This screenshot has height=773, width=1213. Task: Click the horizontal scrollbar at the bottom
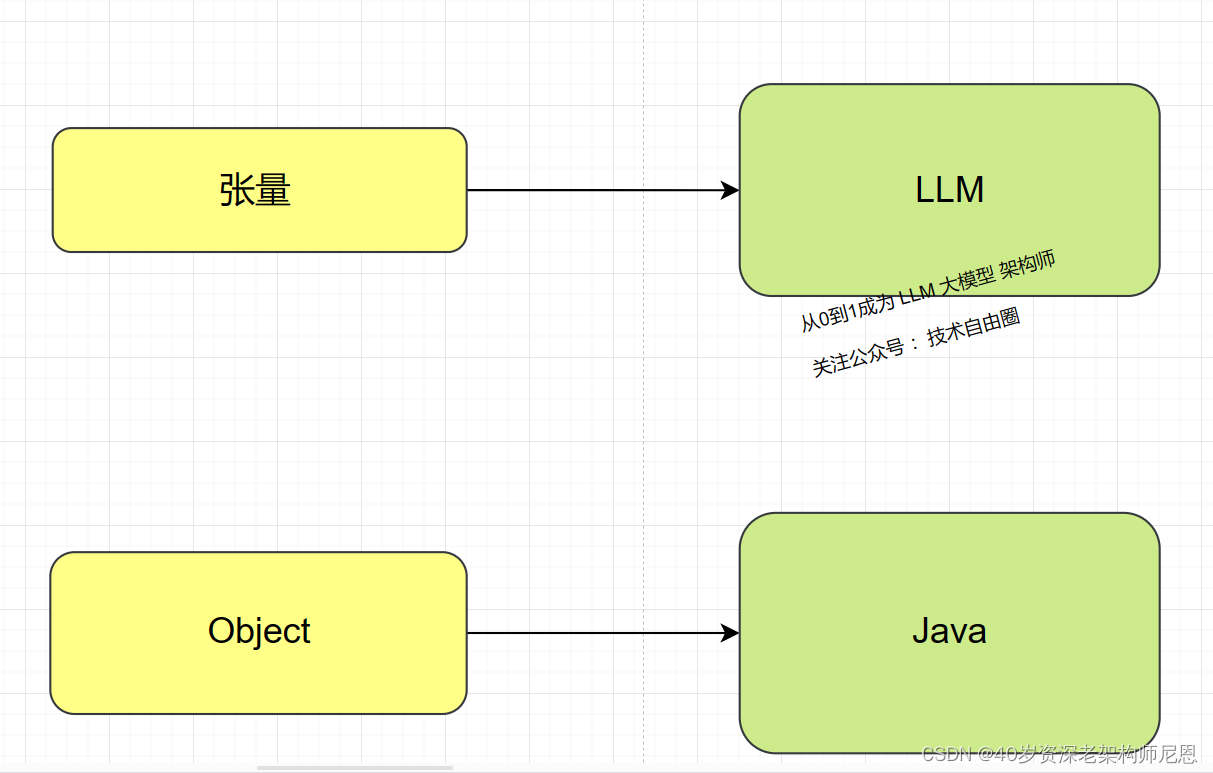[x=355, y=768]
